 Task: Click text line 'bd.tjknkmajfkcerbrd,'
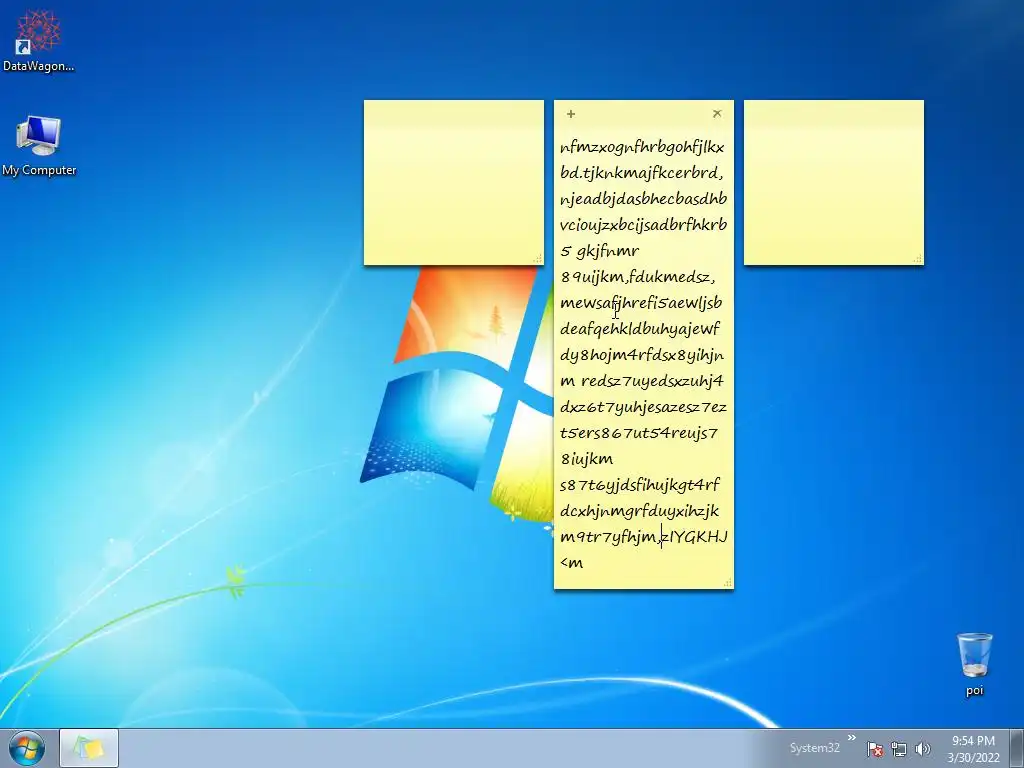pos(641,174)
